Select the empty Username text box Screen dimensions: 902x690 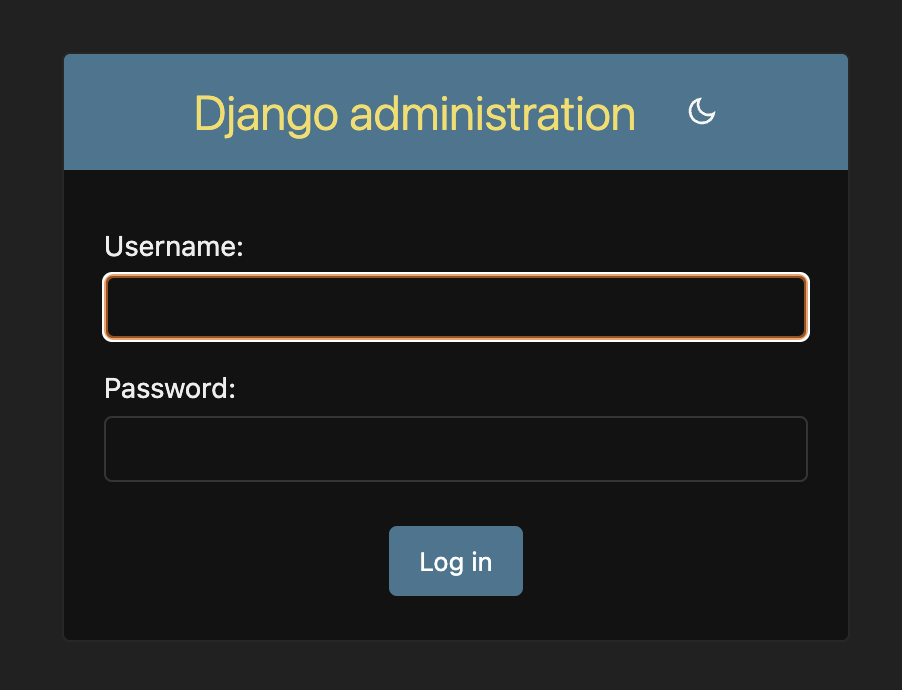[455, 307]
